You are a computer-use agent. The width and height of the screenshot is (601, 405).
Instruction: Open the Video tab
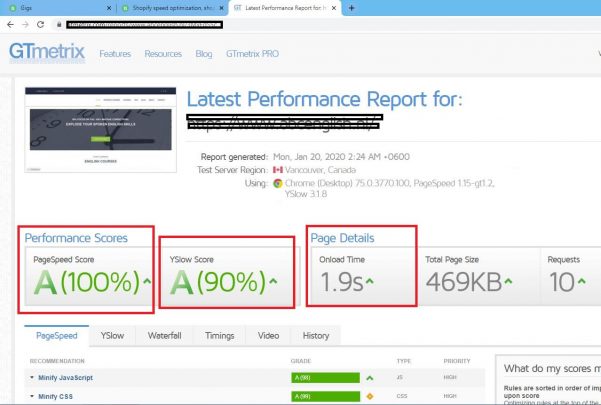click(268, 336)
